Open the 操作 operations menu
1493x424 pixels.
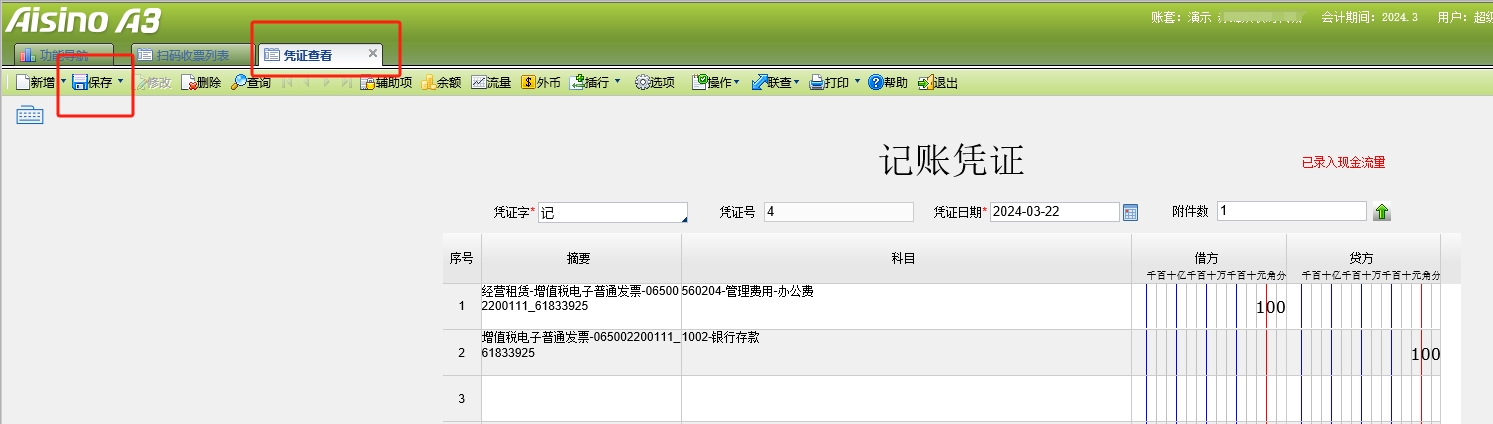pos(716,83)
